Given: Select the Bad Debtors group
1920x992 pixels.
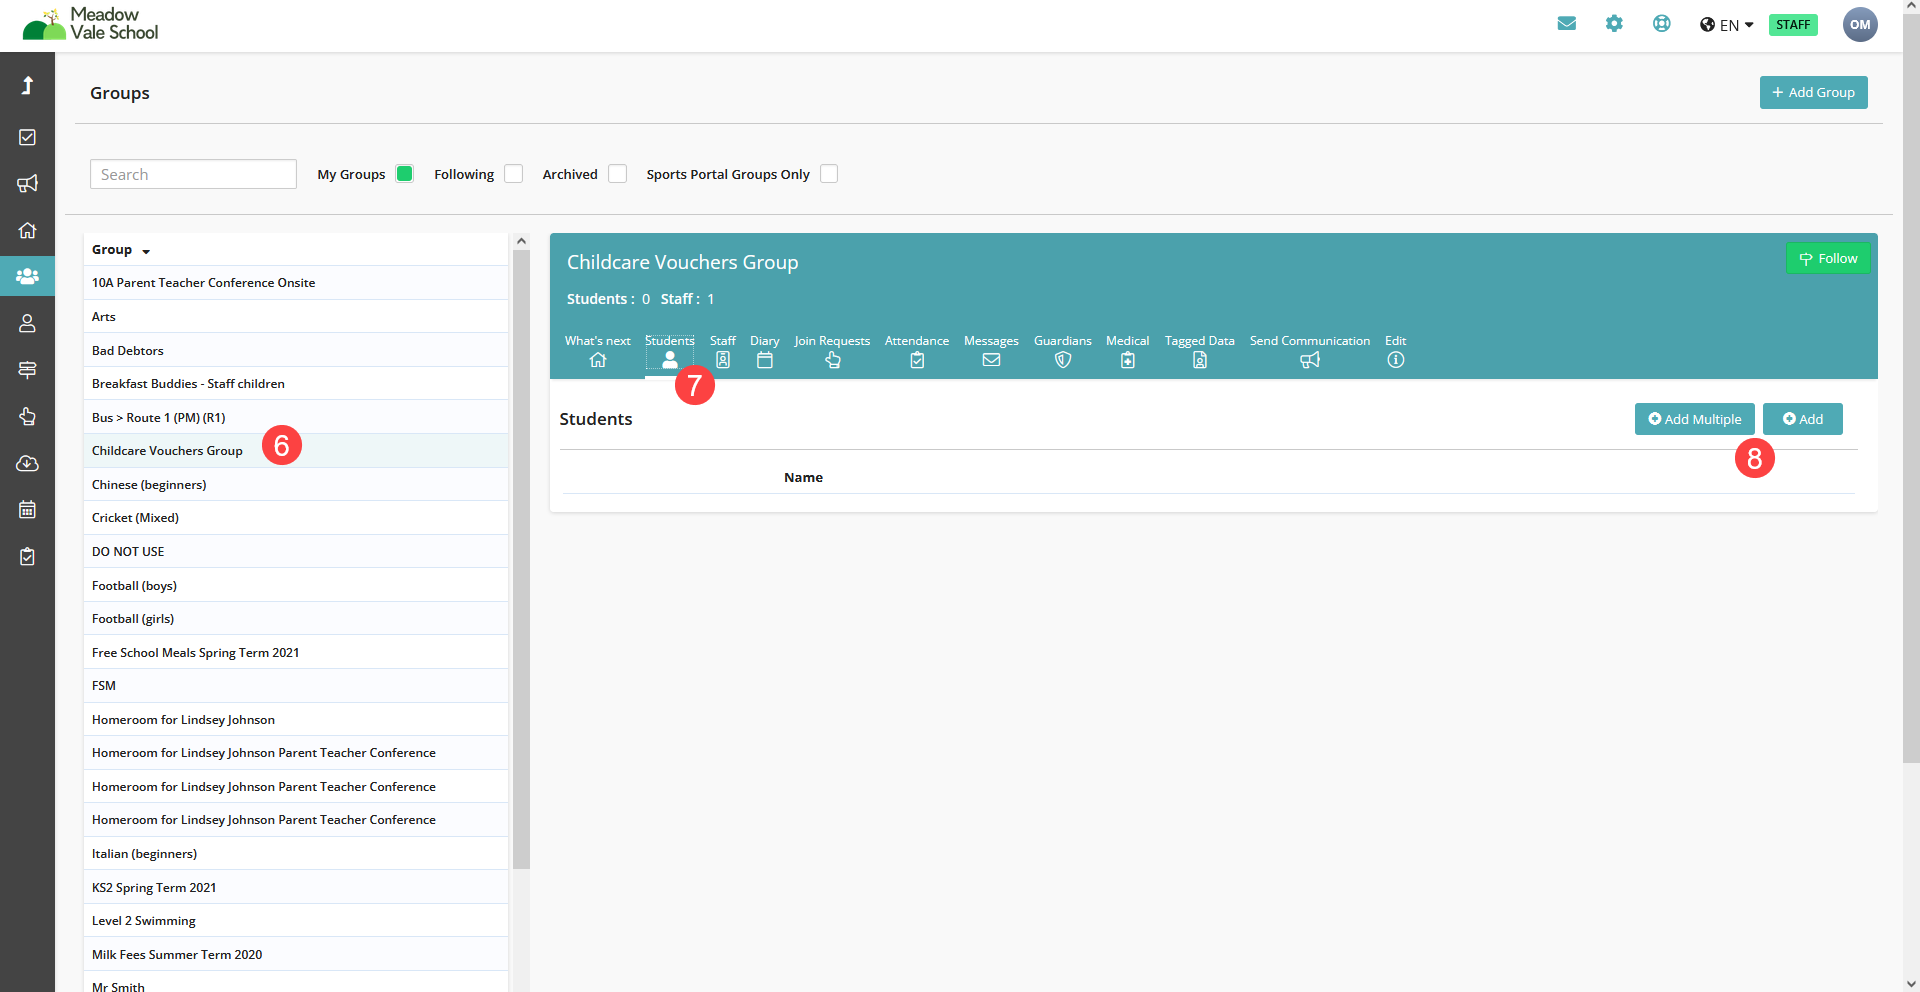Looking at the screenshot, I should 296,351.
